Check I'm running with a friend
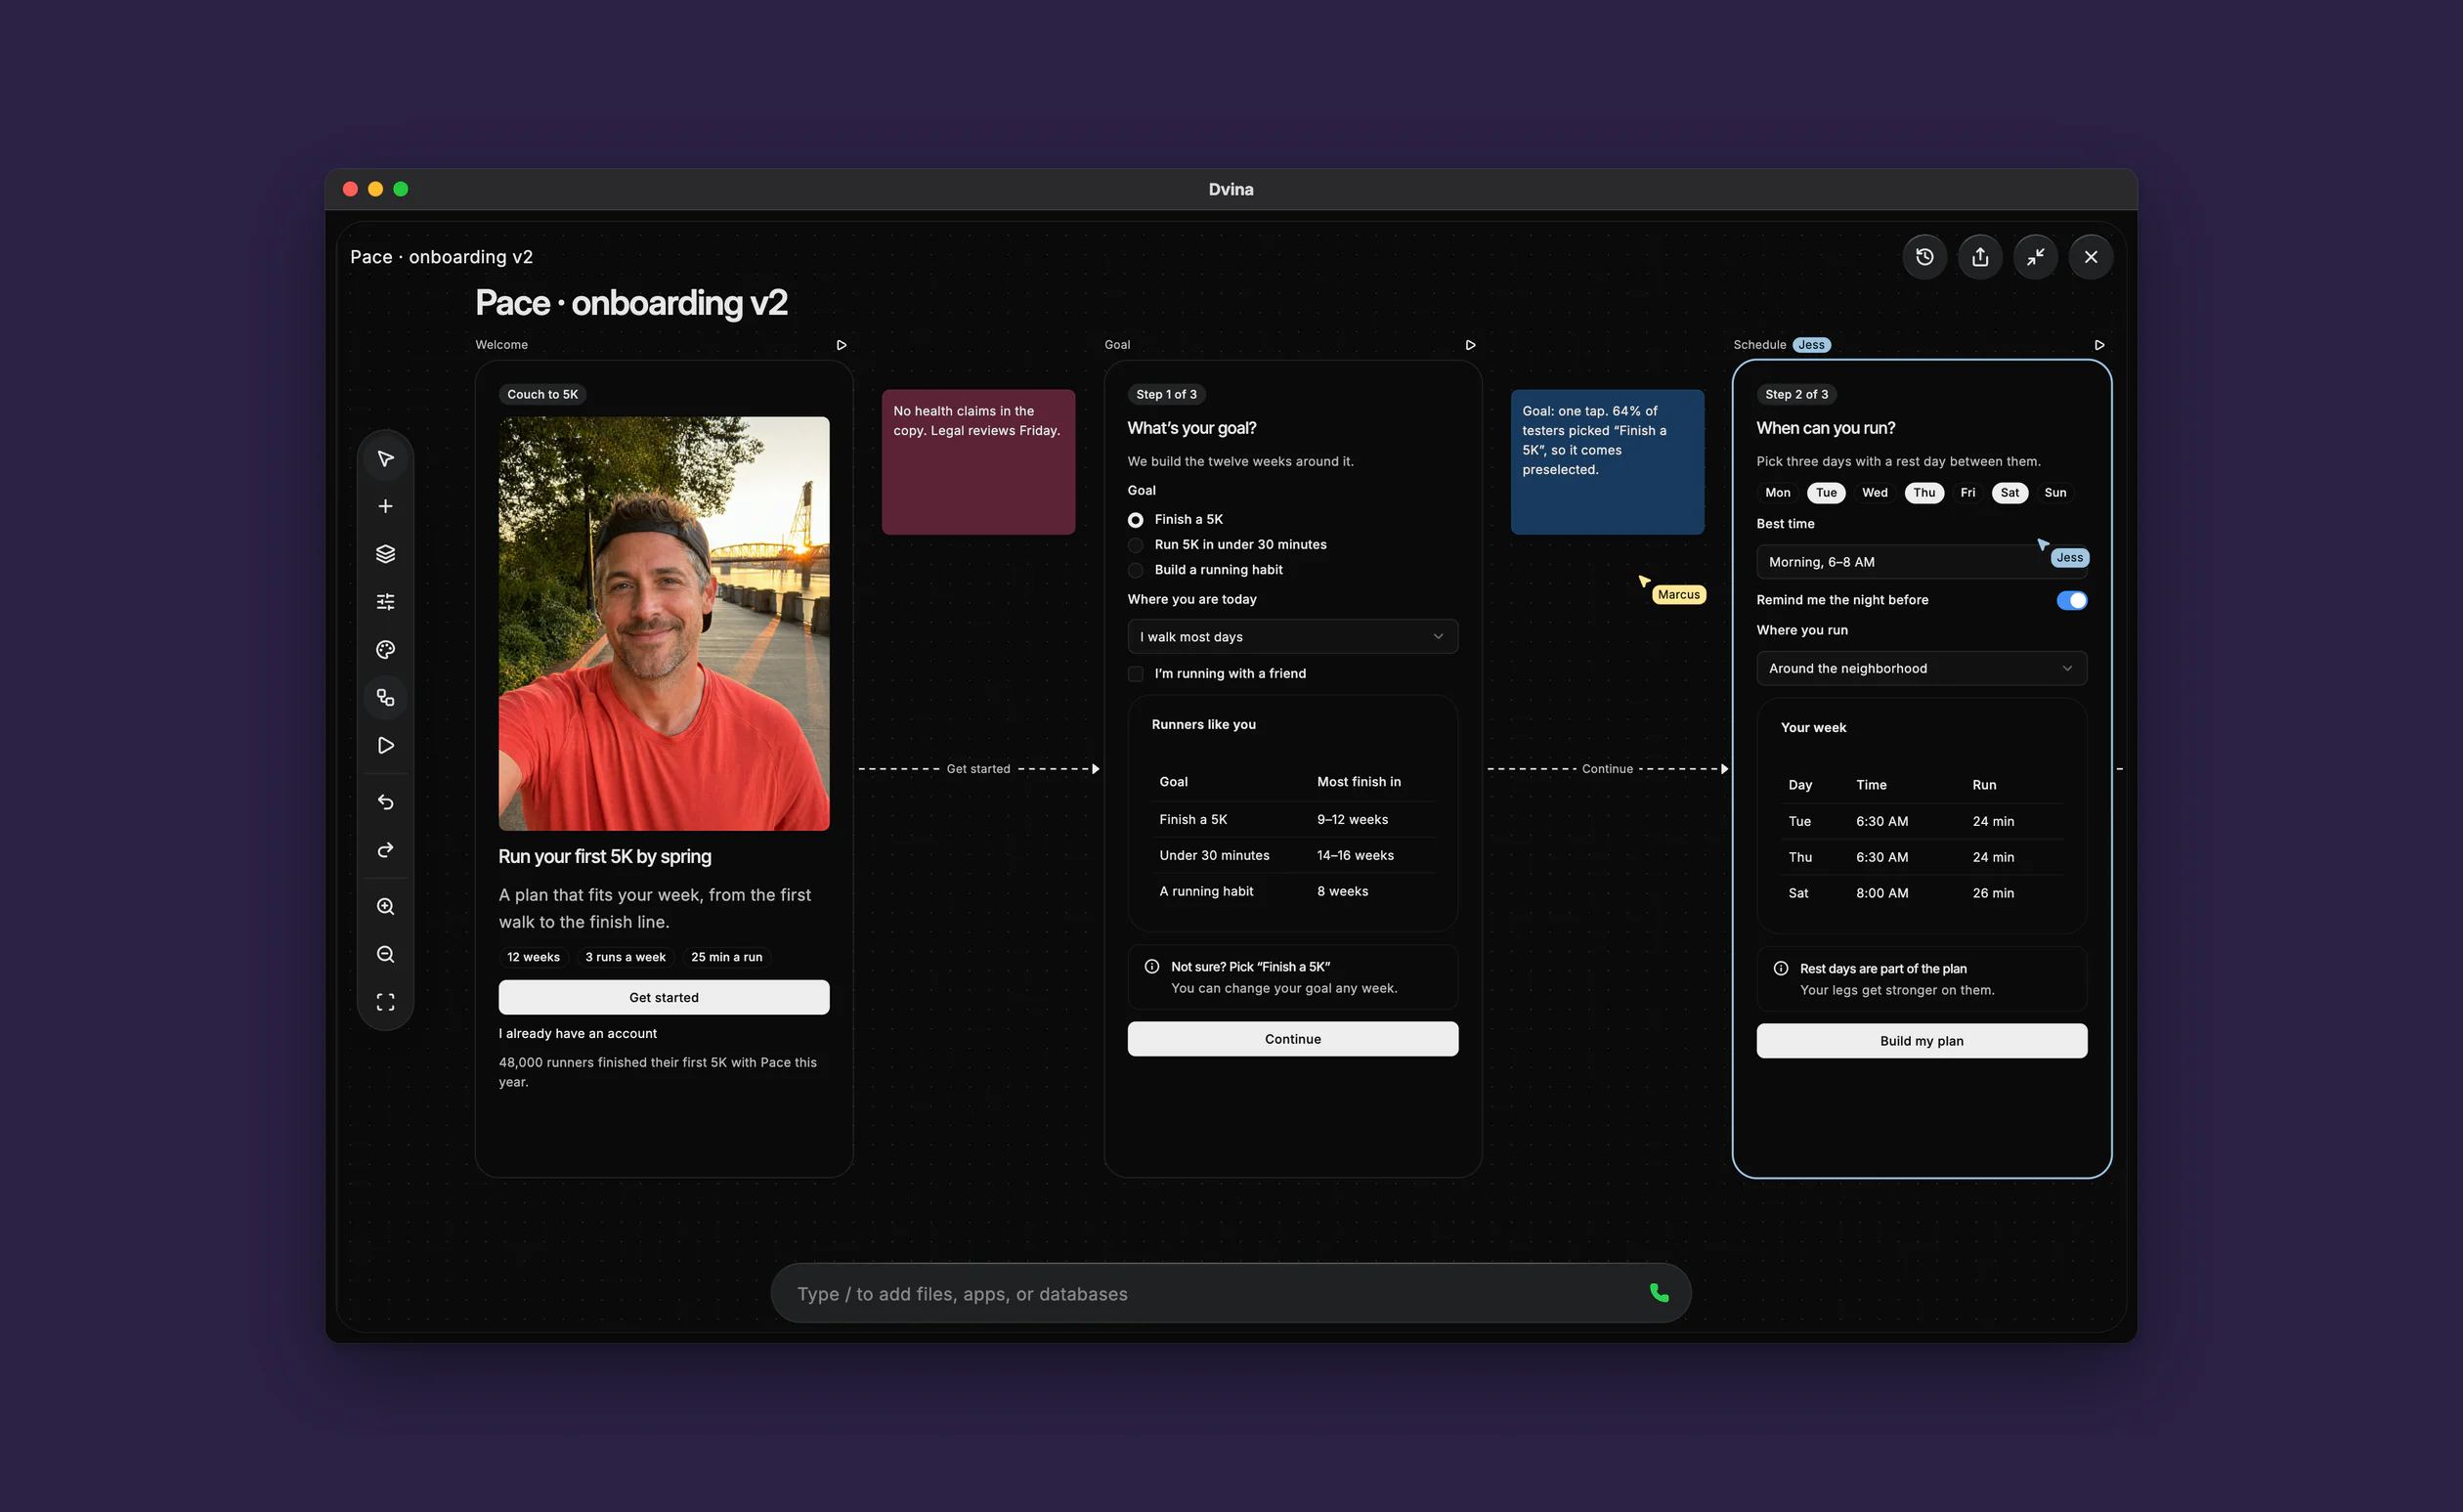 pyautogui.click(x=1135, y=674)
